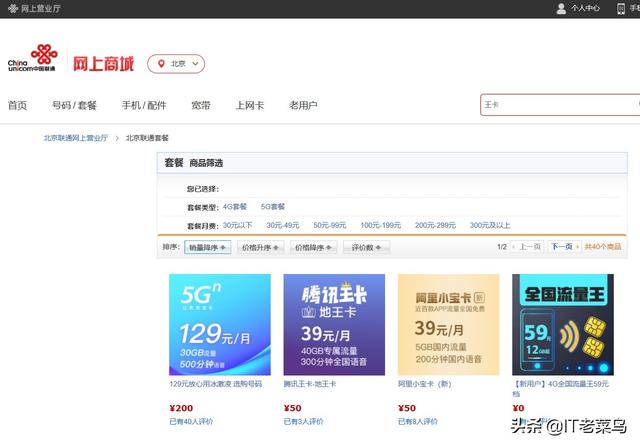Screen dimensions: 640x447
Task: Select the 100元-199元 monthly fee filter
Action: 380,225
